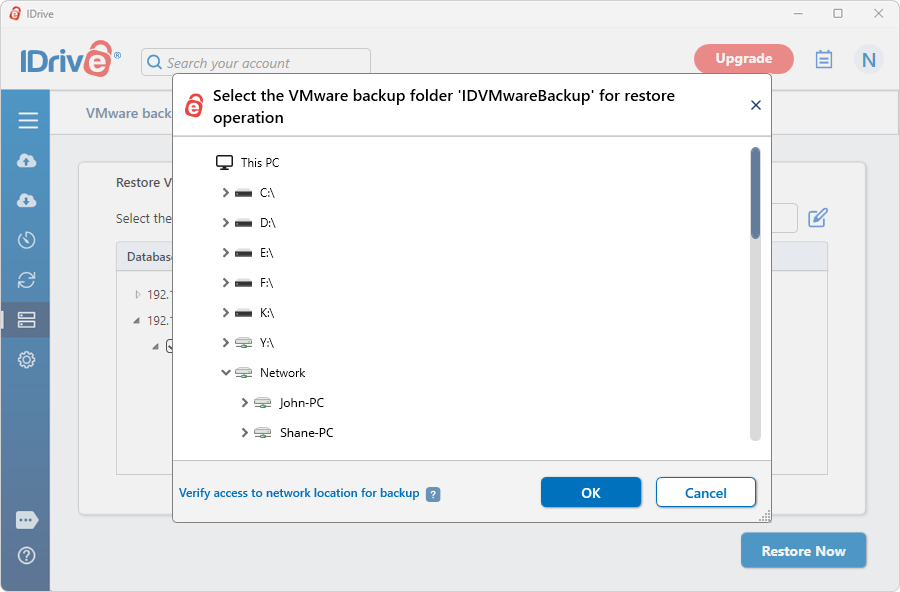The height and width of the screenshot is (592, 900).
Task: Expand the John-PC network node
Action: click(245, 403)
